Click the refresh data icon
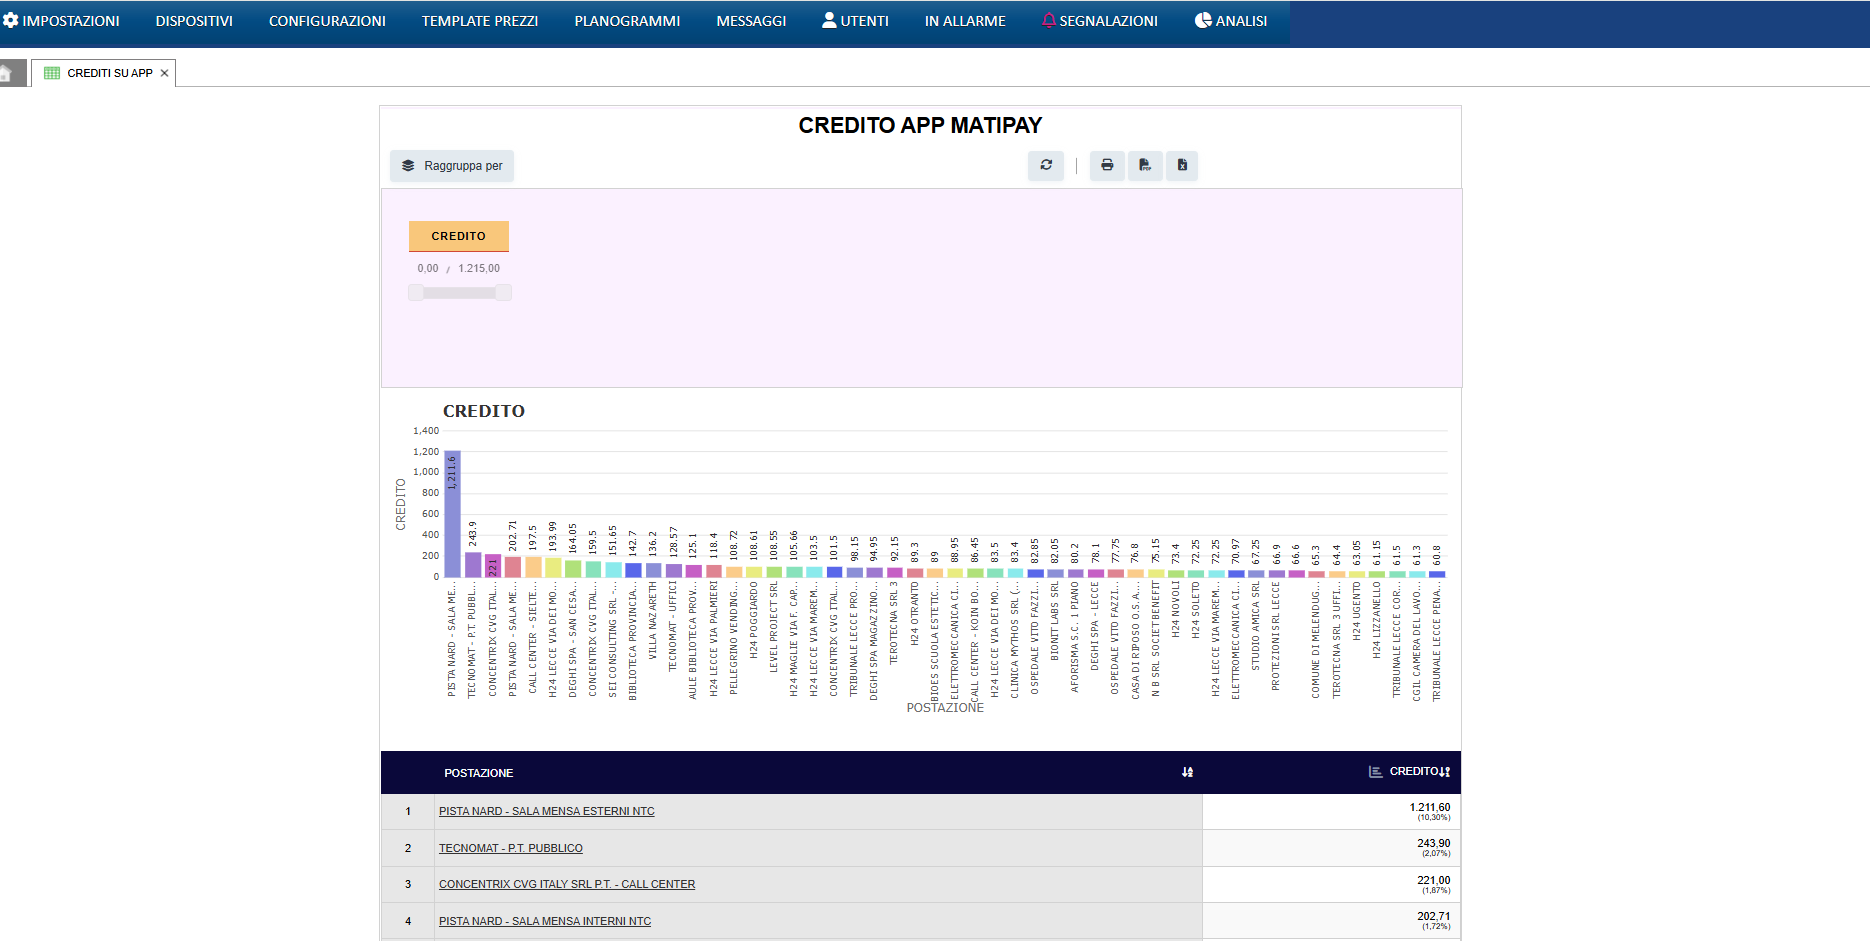The height and width of the screenshot is (941, 1870). [1046, 165]
